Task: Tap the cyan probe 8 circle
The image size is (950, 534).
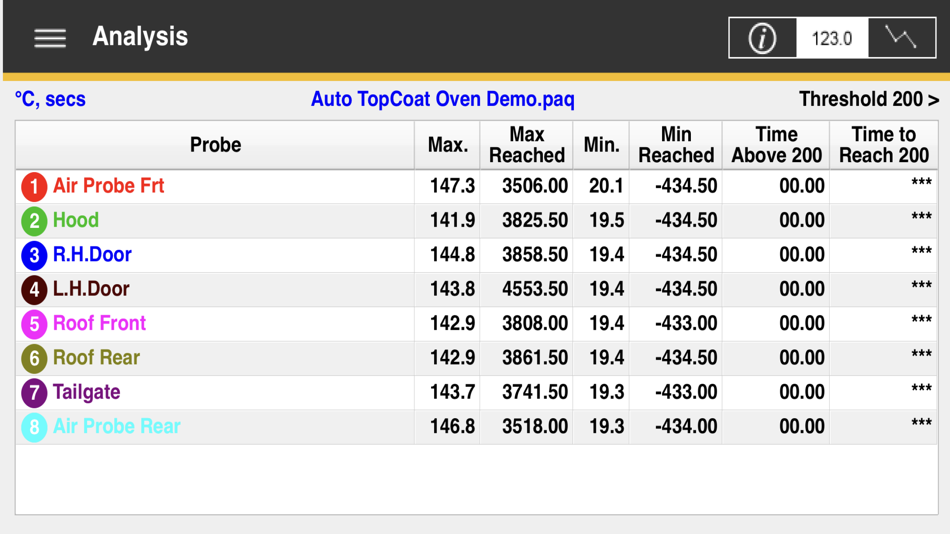Action: 35,427
